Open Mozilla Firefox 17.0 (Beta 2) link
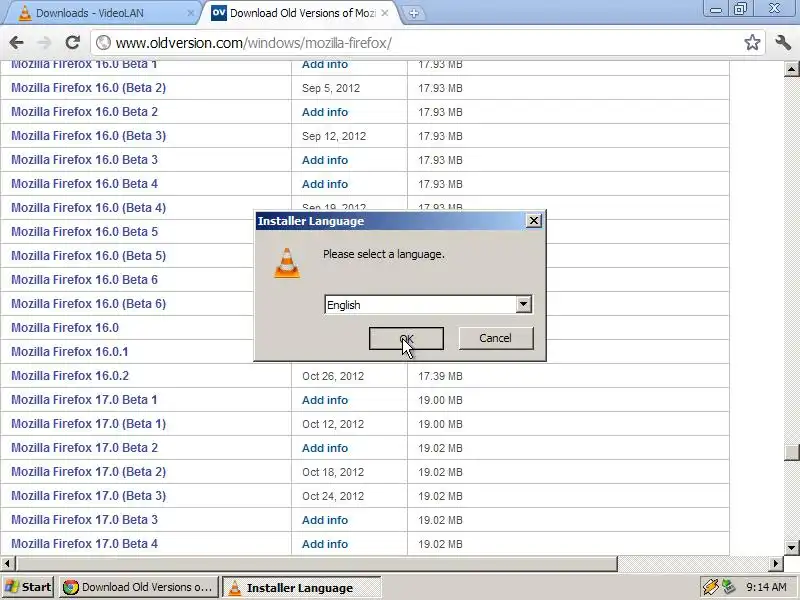Image resolution: width=800 pixels, height=600 pixels. click(88, 471)
